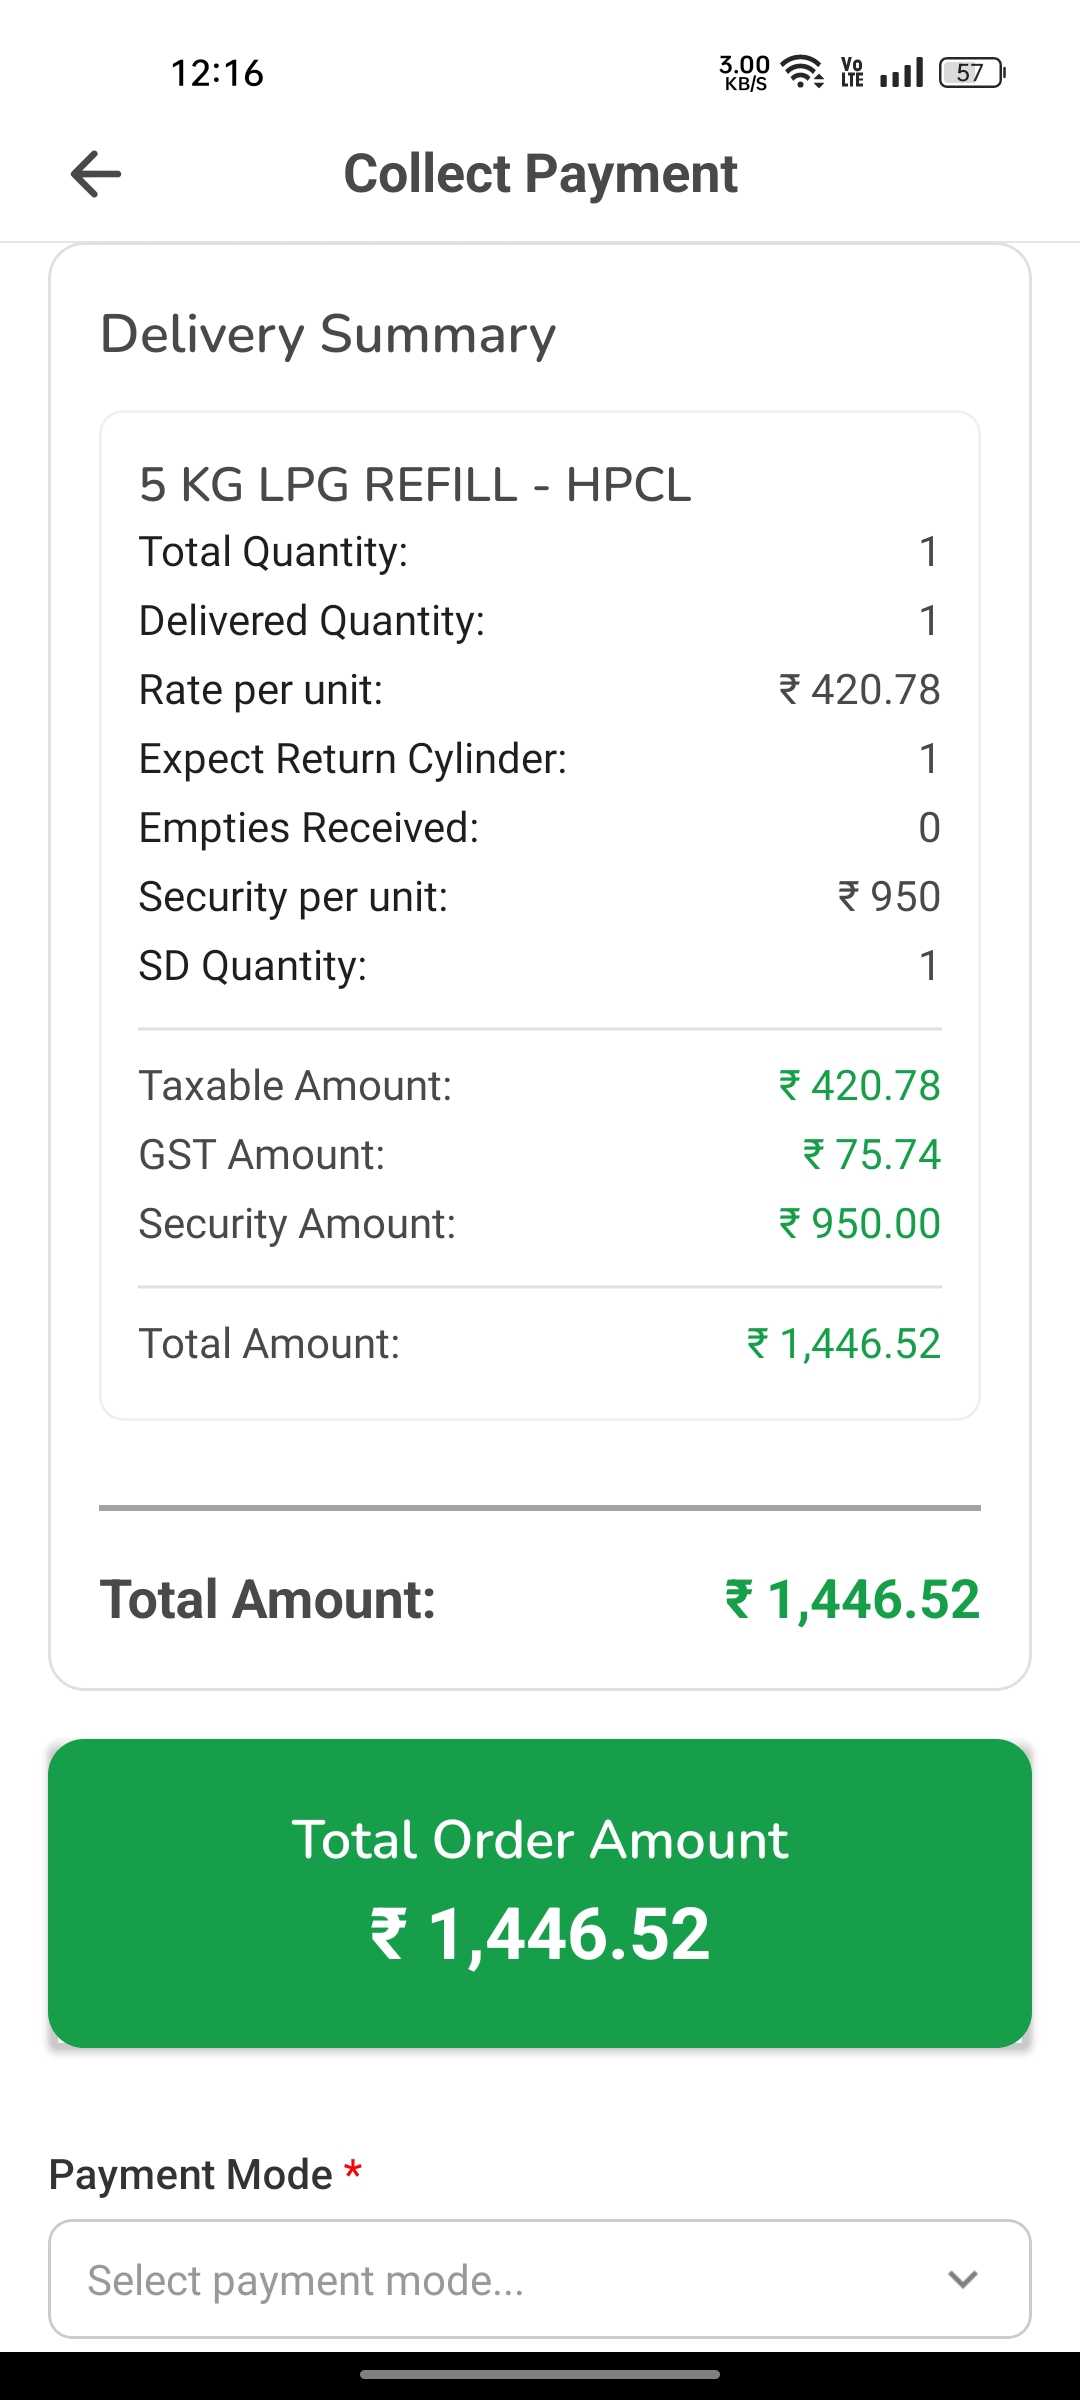
Task: Tap the 12:16 clock in status bar
Action: tap(217, 73)
